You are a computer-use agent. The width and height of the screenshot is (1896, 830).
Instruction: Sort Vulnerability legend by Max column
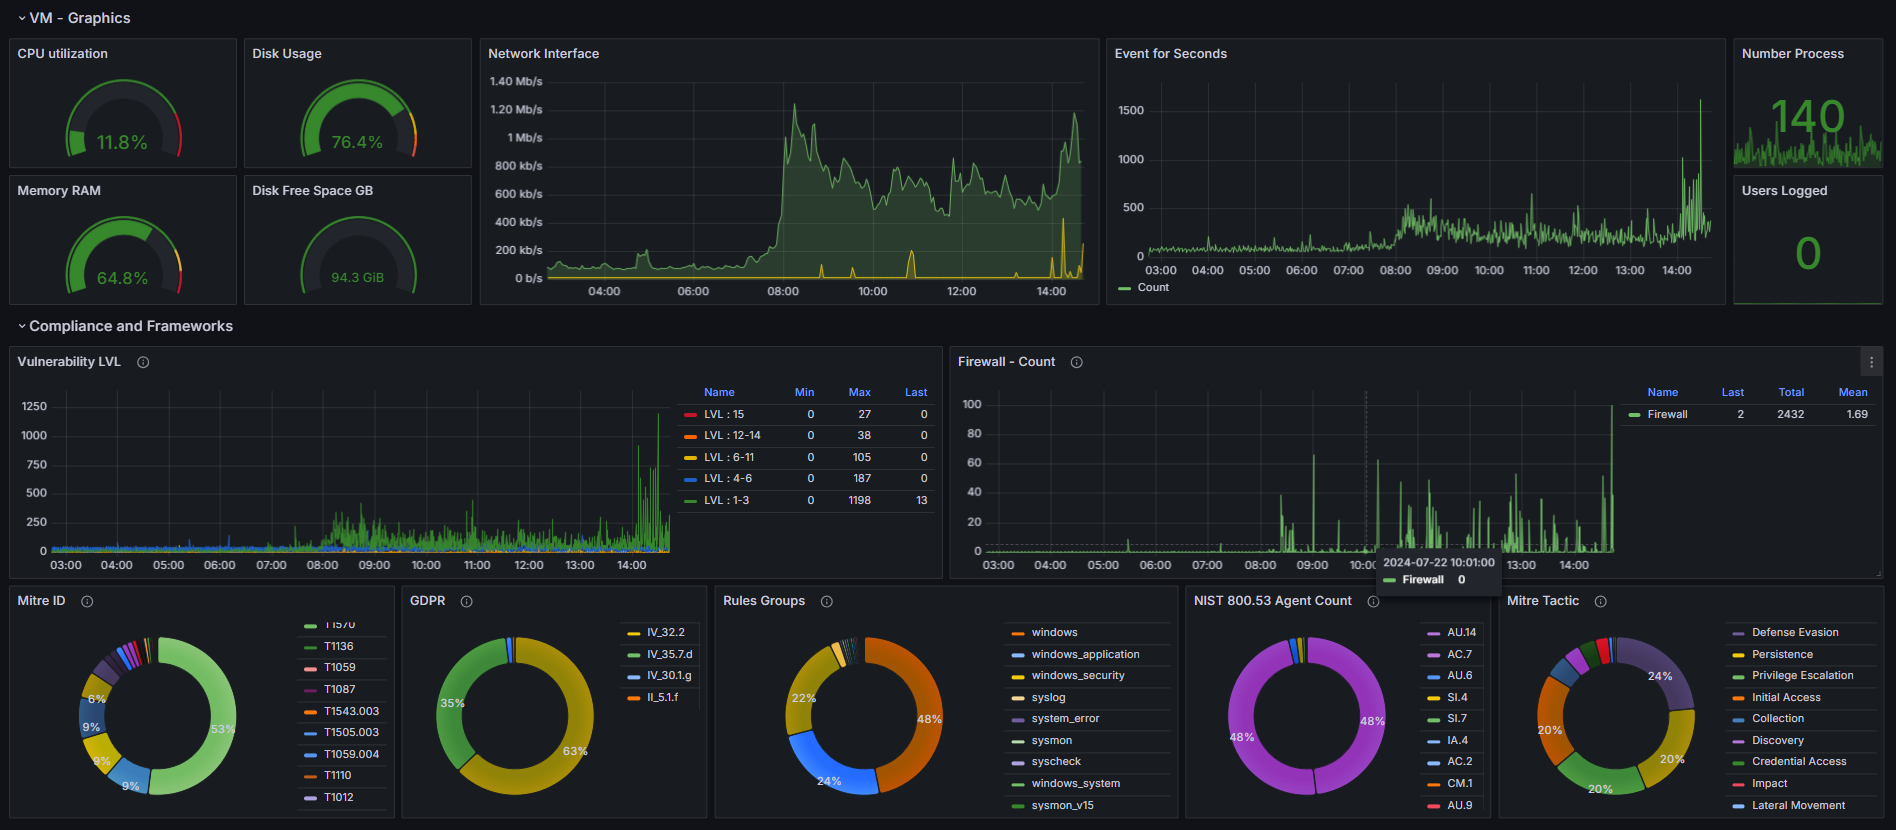coord(859,392)
